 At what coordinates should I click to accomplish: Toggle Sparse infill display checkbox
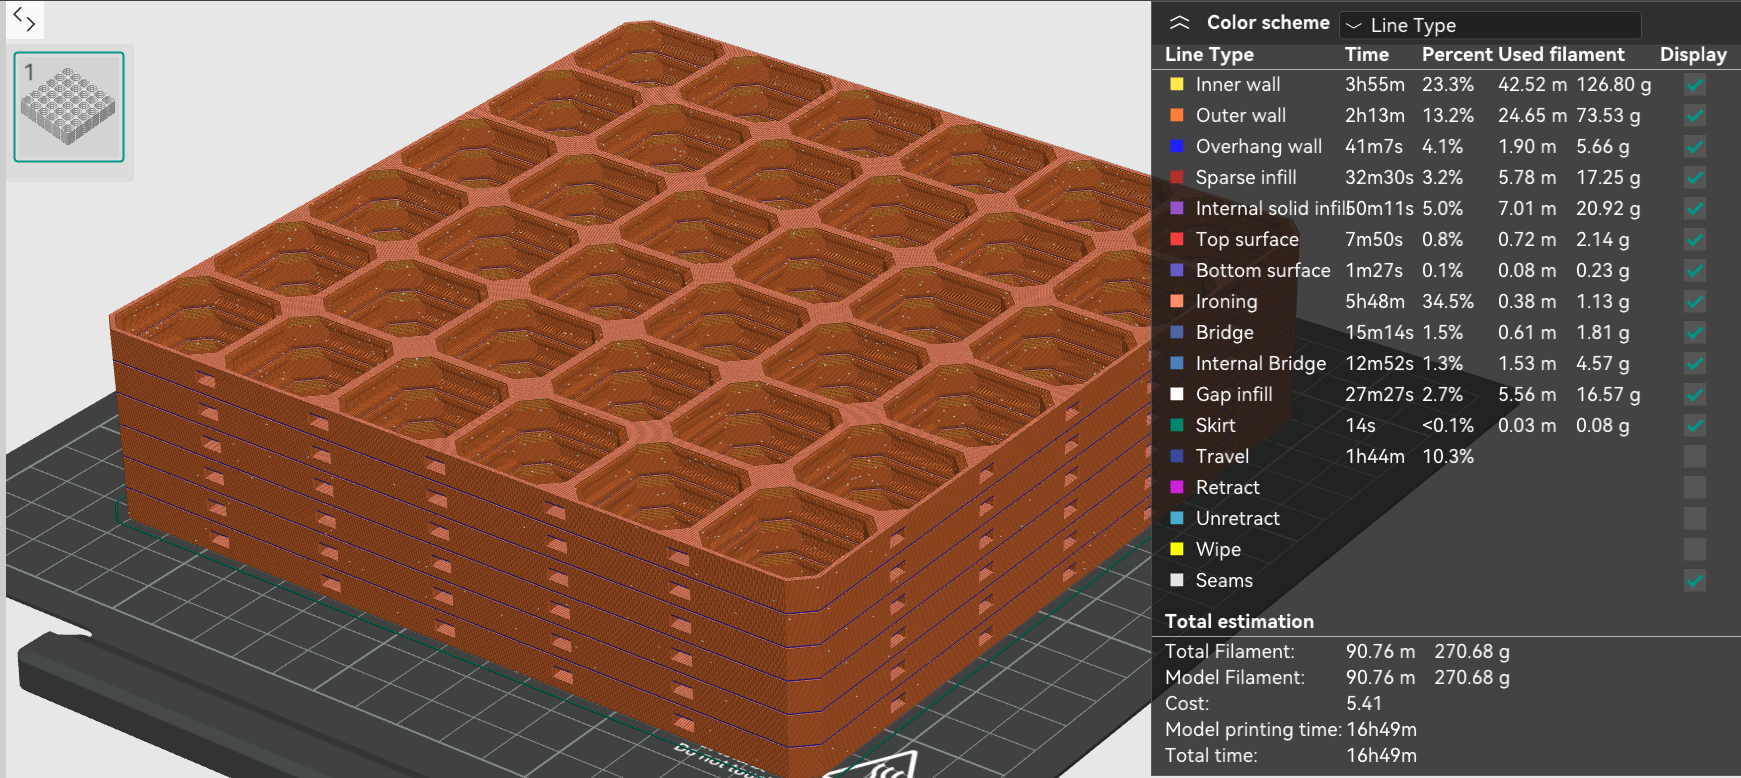point(1694,178)
